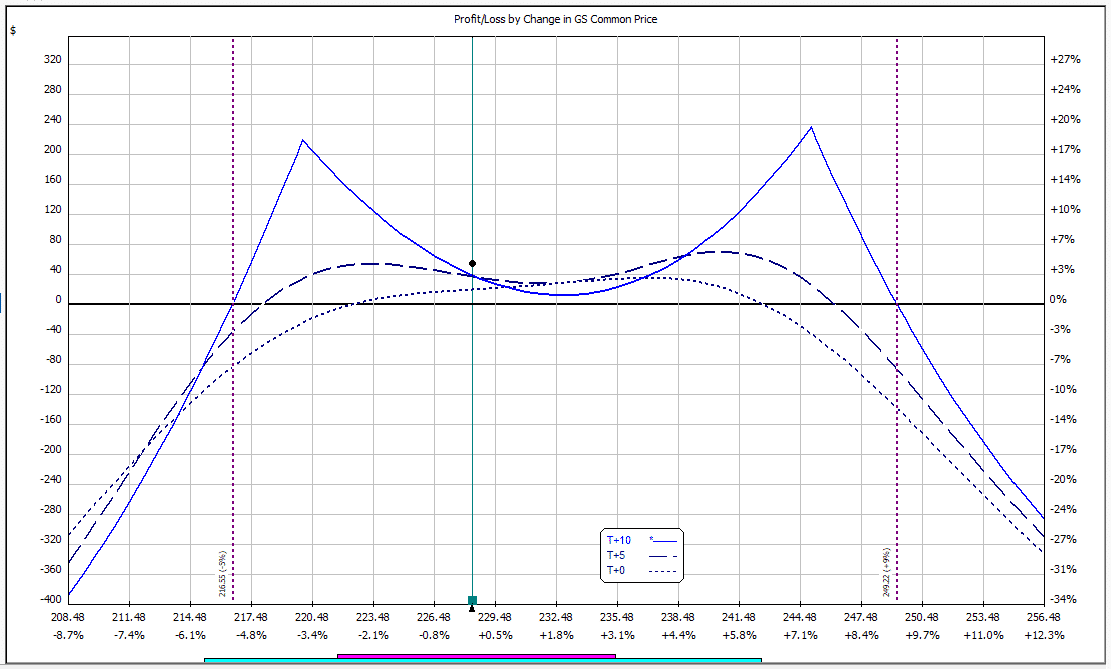Click the left peak of T+10 curve
The width and height of the screenshot is (1111, 669).
pos(302,141)
